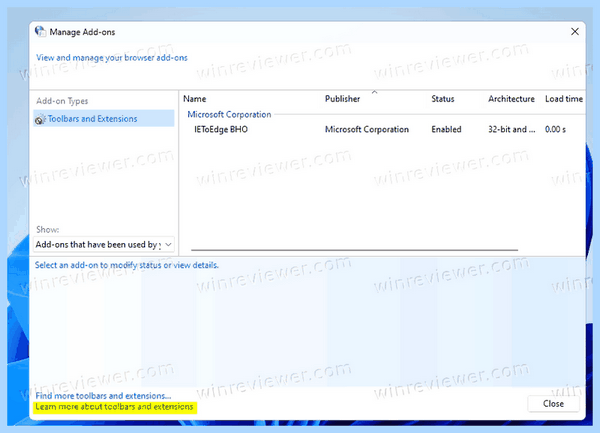Sort by the Name column header
The width and height of the screenshot is (600, 433).
pos(195,99)
